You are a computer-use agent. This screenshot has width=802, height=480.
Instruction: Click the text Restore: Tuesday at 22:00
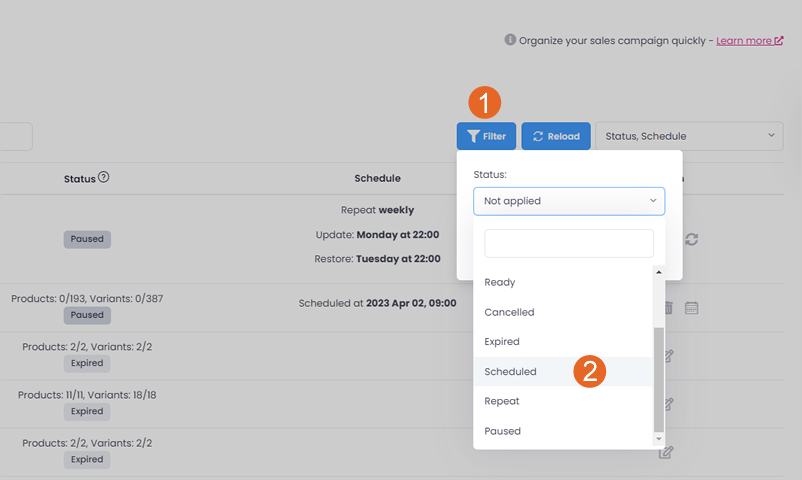point(377,259)
